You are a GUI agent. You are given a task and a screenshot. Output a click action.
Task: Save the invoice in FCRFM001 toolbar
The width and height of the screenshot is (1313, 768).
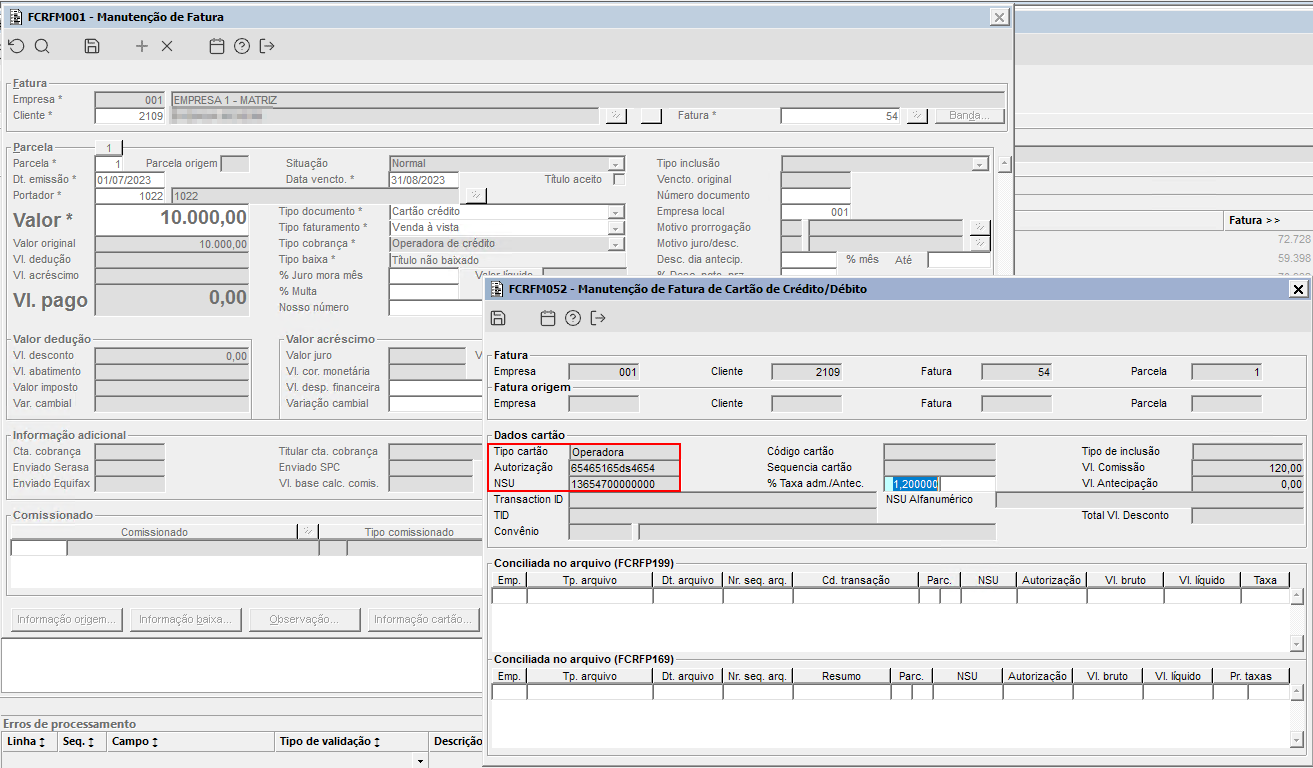click(92, 46)
